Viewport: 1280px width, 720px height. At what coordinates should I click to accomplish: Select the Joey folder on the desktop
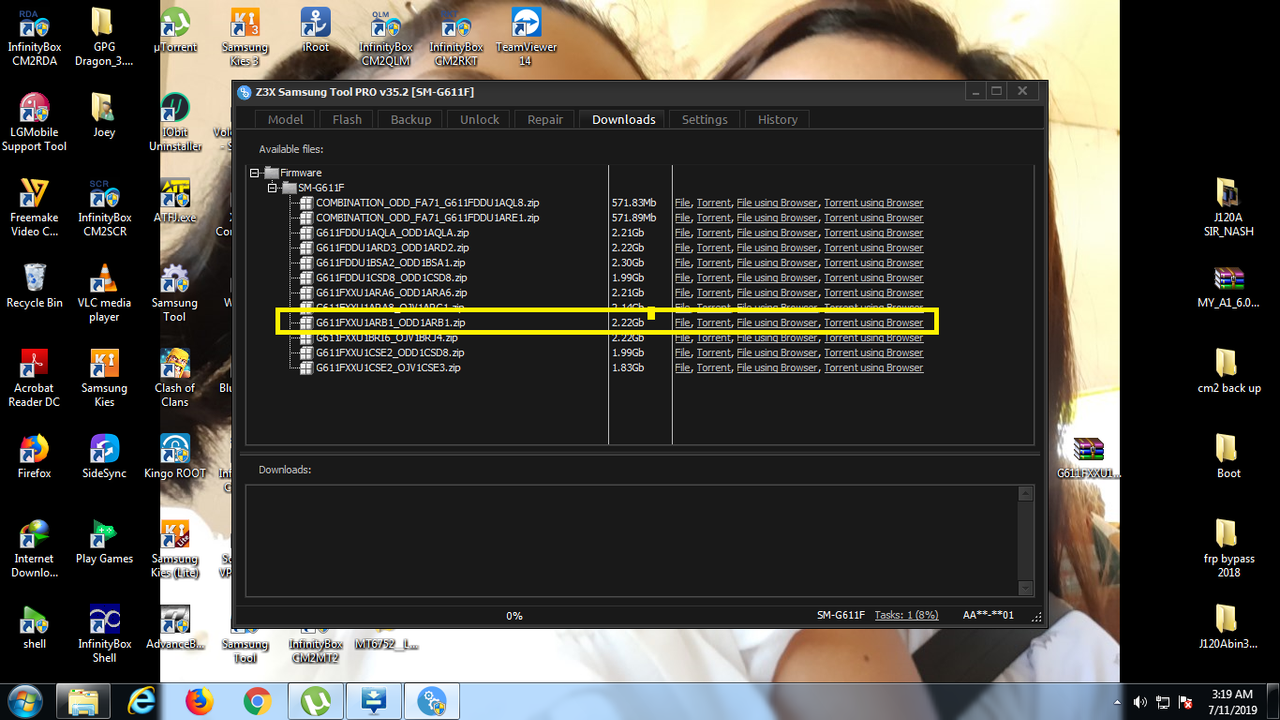pyautogui.click(x=104, y=116)
